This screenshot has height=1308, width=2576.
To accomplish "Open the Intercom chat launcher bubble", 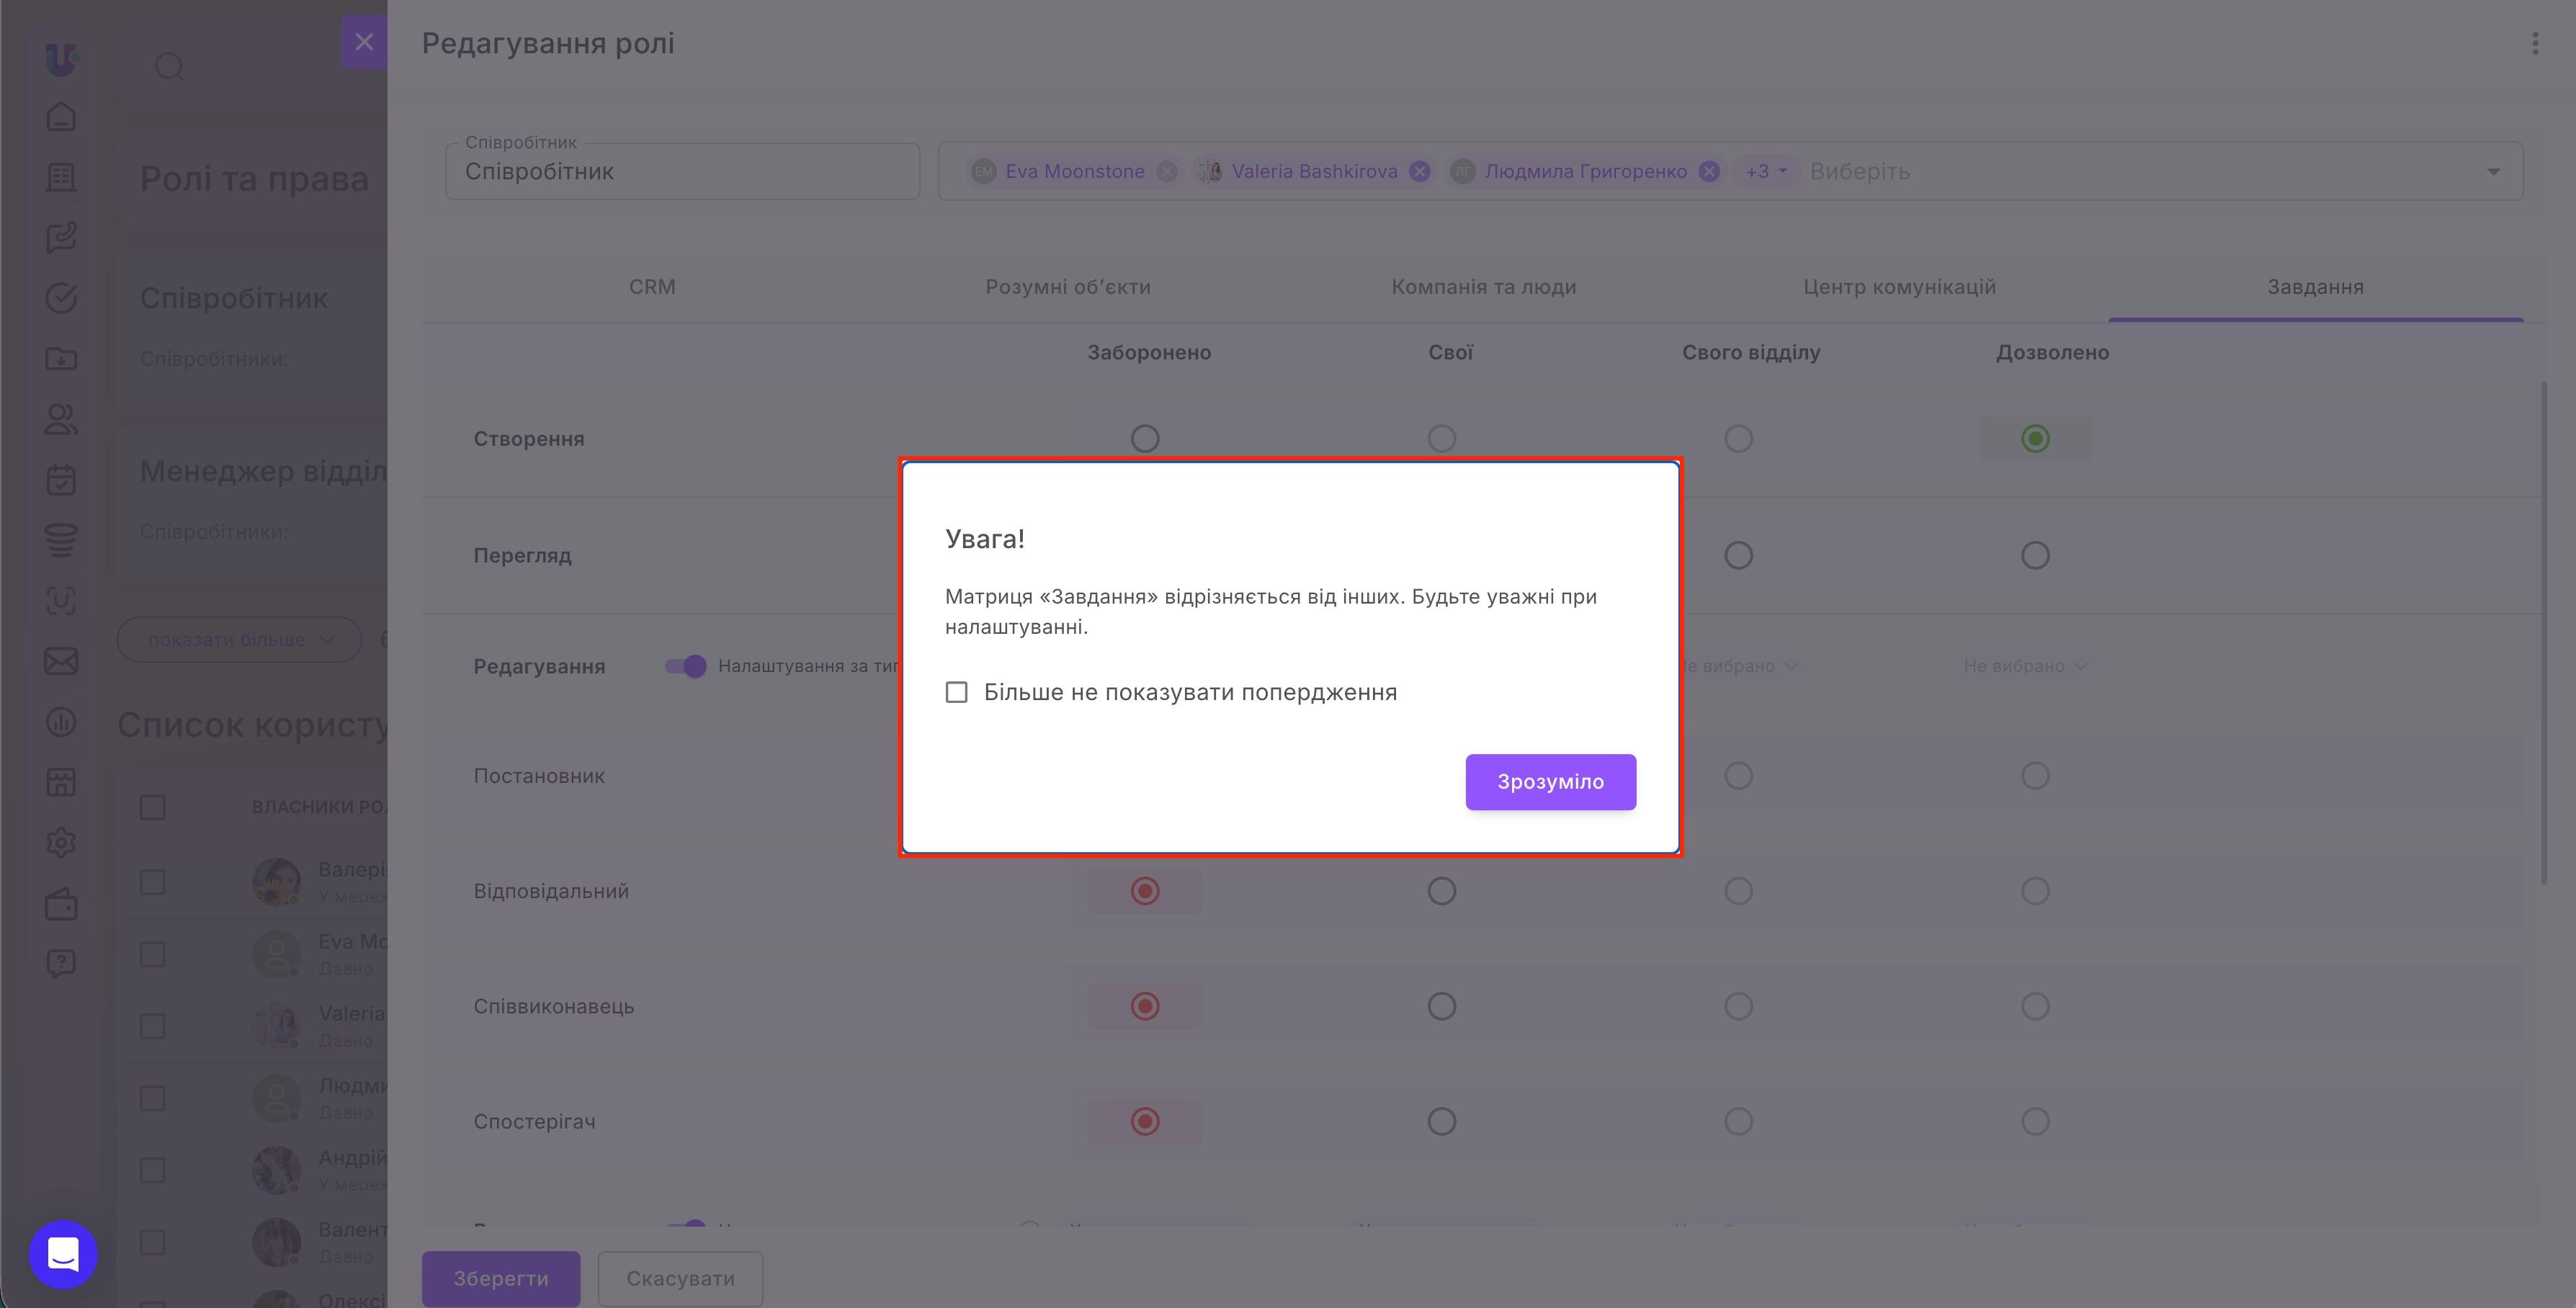I will (63, 1254).
